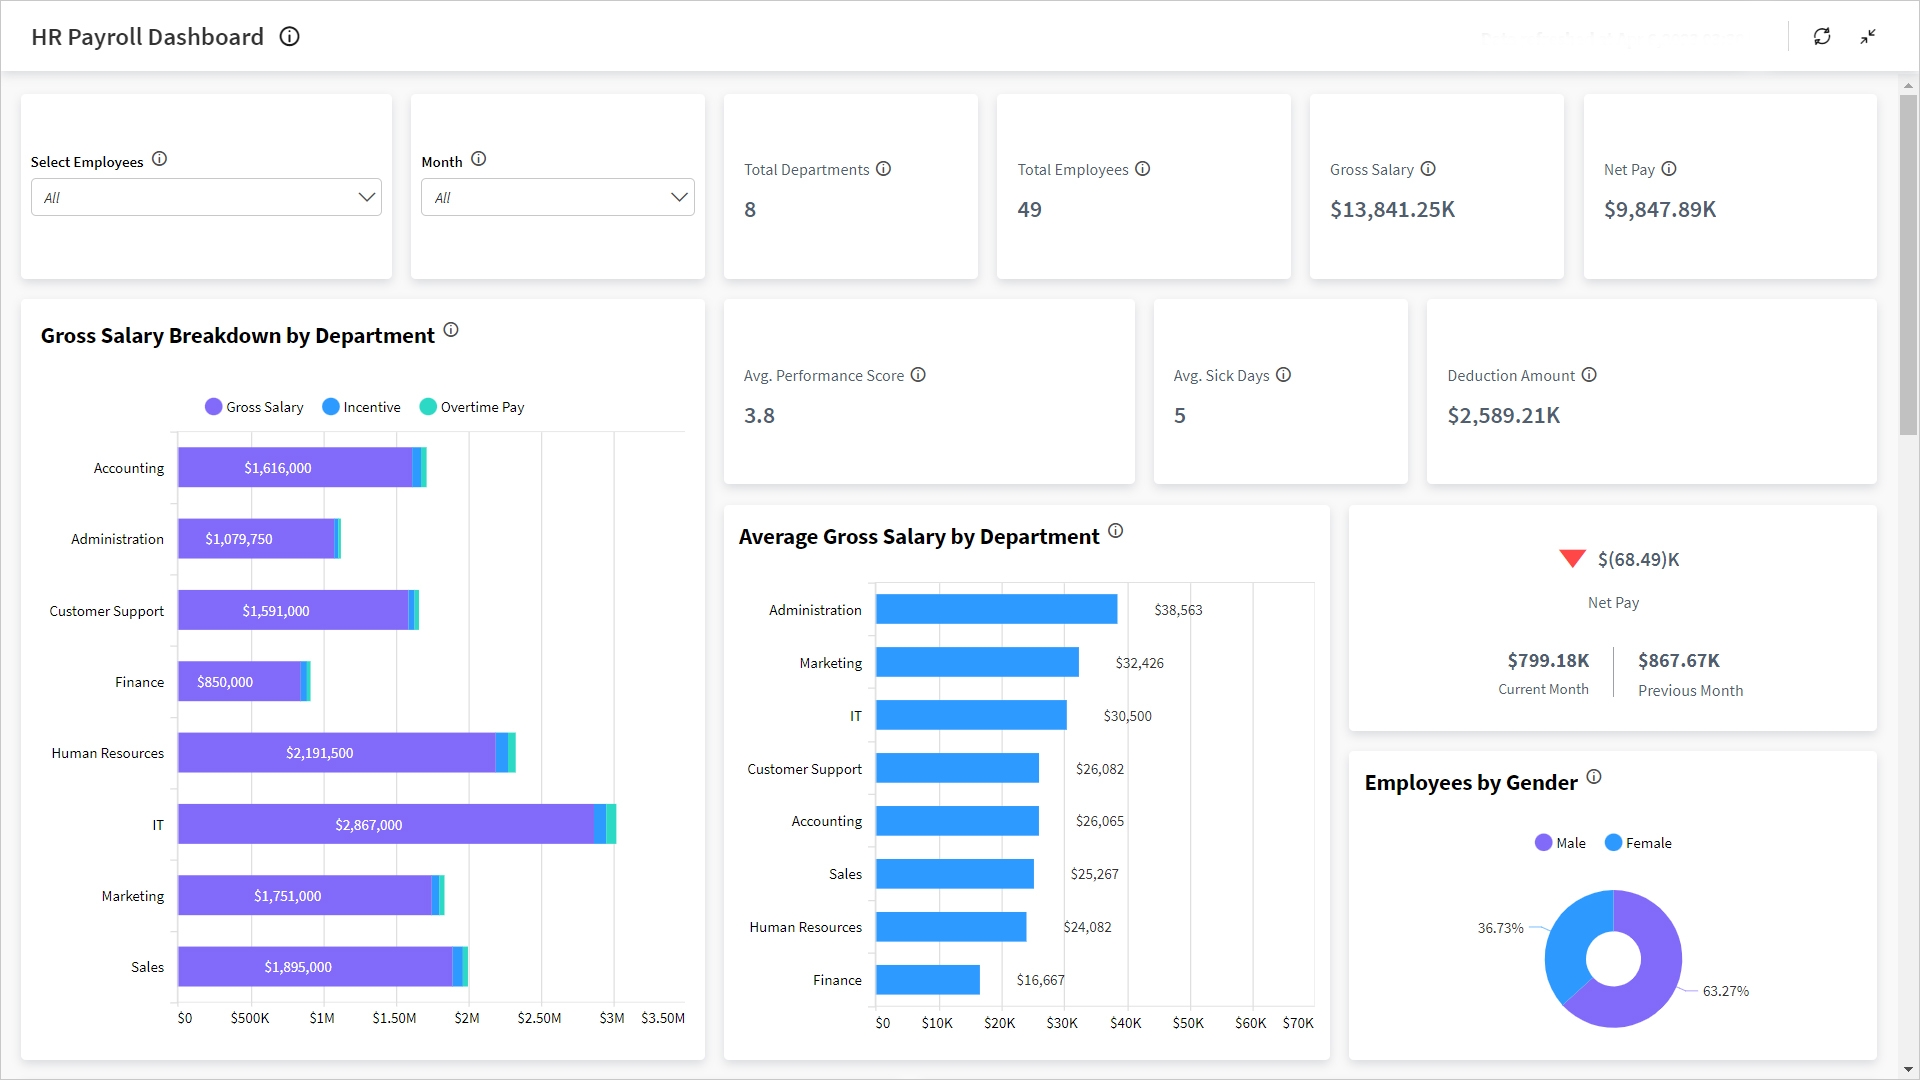
Task: Toggle Incentive legend series
Action: click(x=361, y=407)
